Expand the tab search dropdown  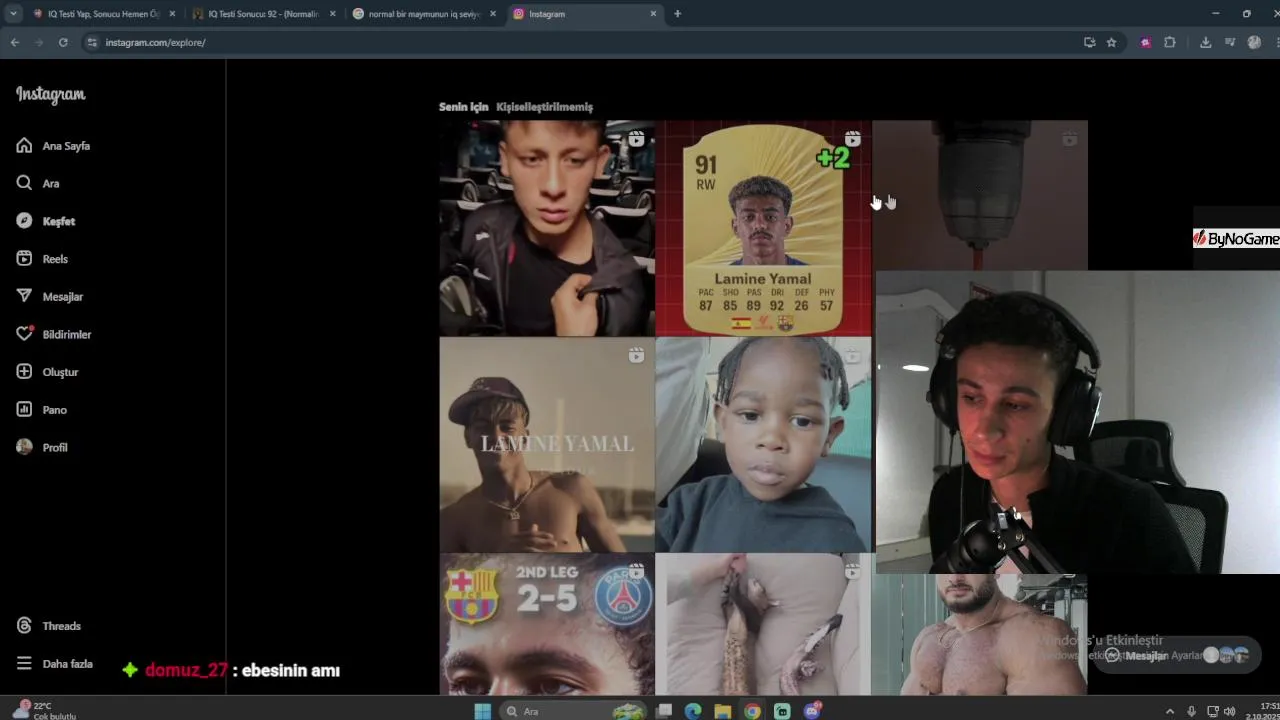pos(13,14)
